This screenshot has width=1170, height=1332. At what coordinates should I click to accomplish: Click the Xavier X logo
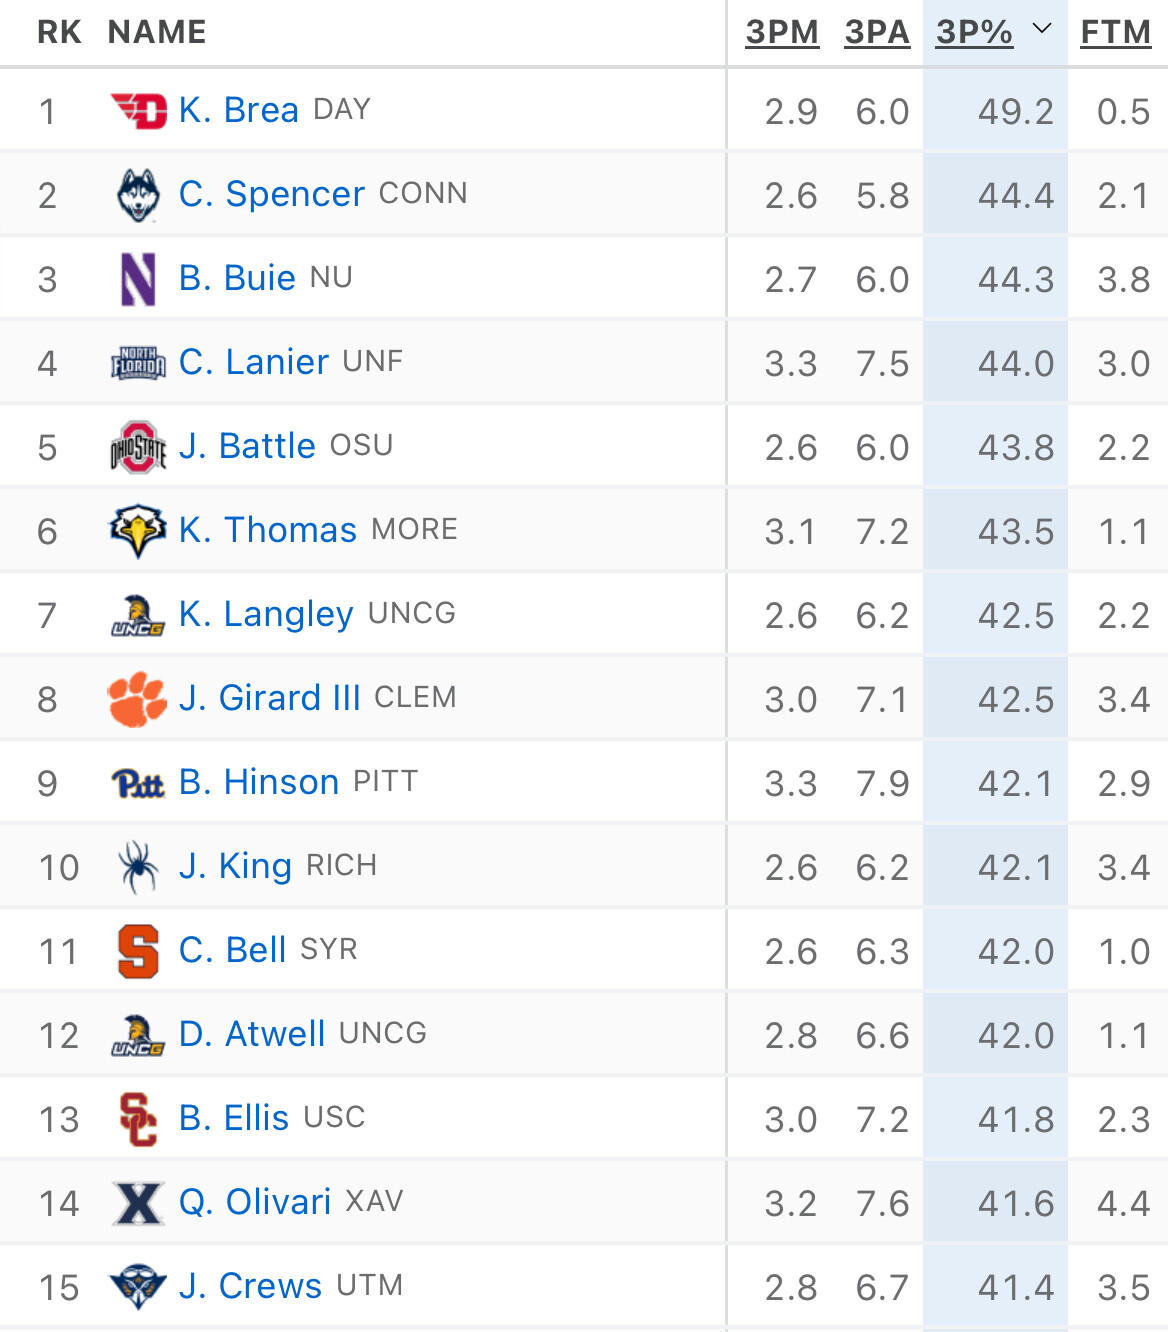coord(138,1203)
